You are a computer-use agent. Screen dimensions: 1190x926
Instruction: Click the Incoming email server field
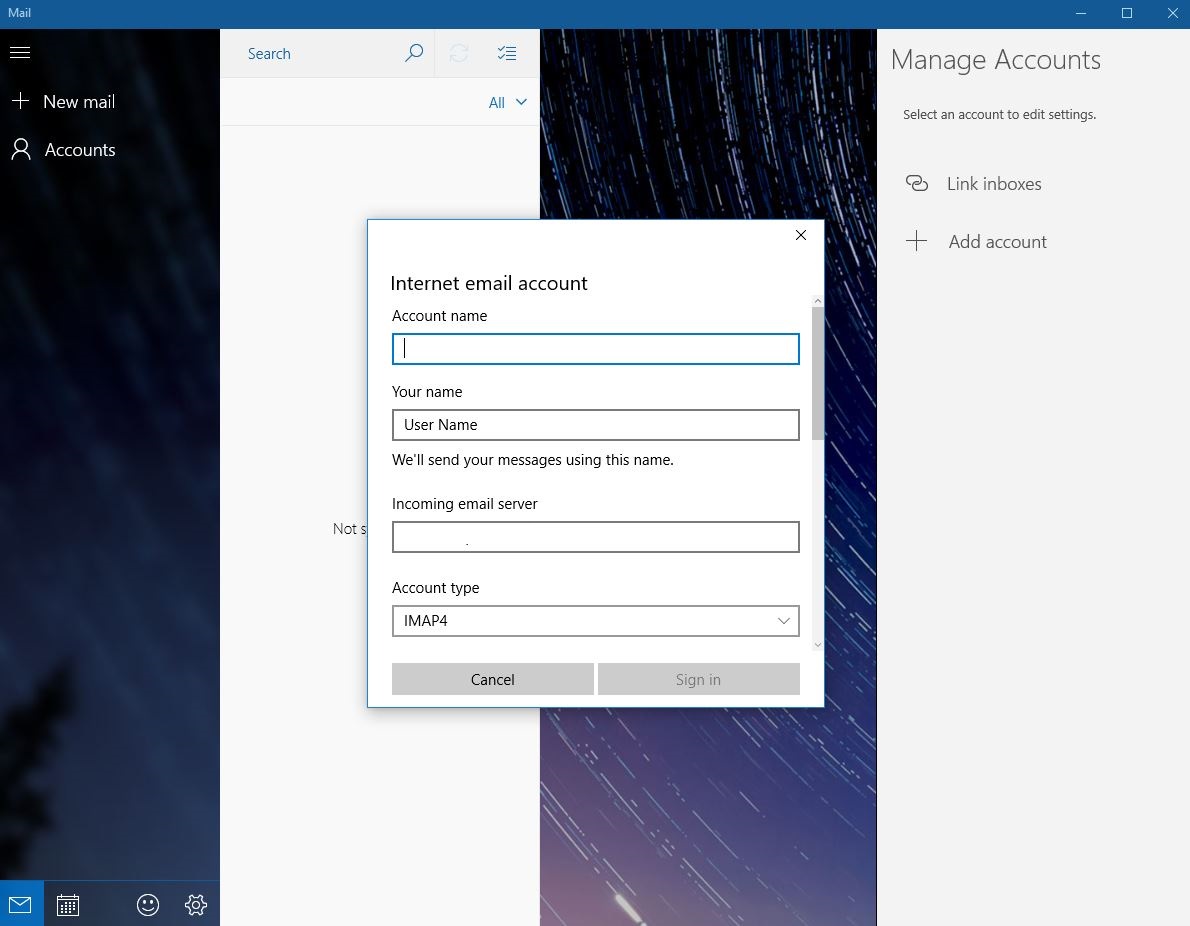click(x=595, y=537)
